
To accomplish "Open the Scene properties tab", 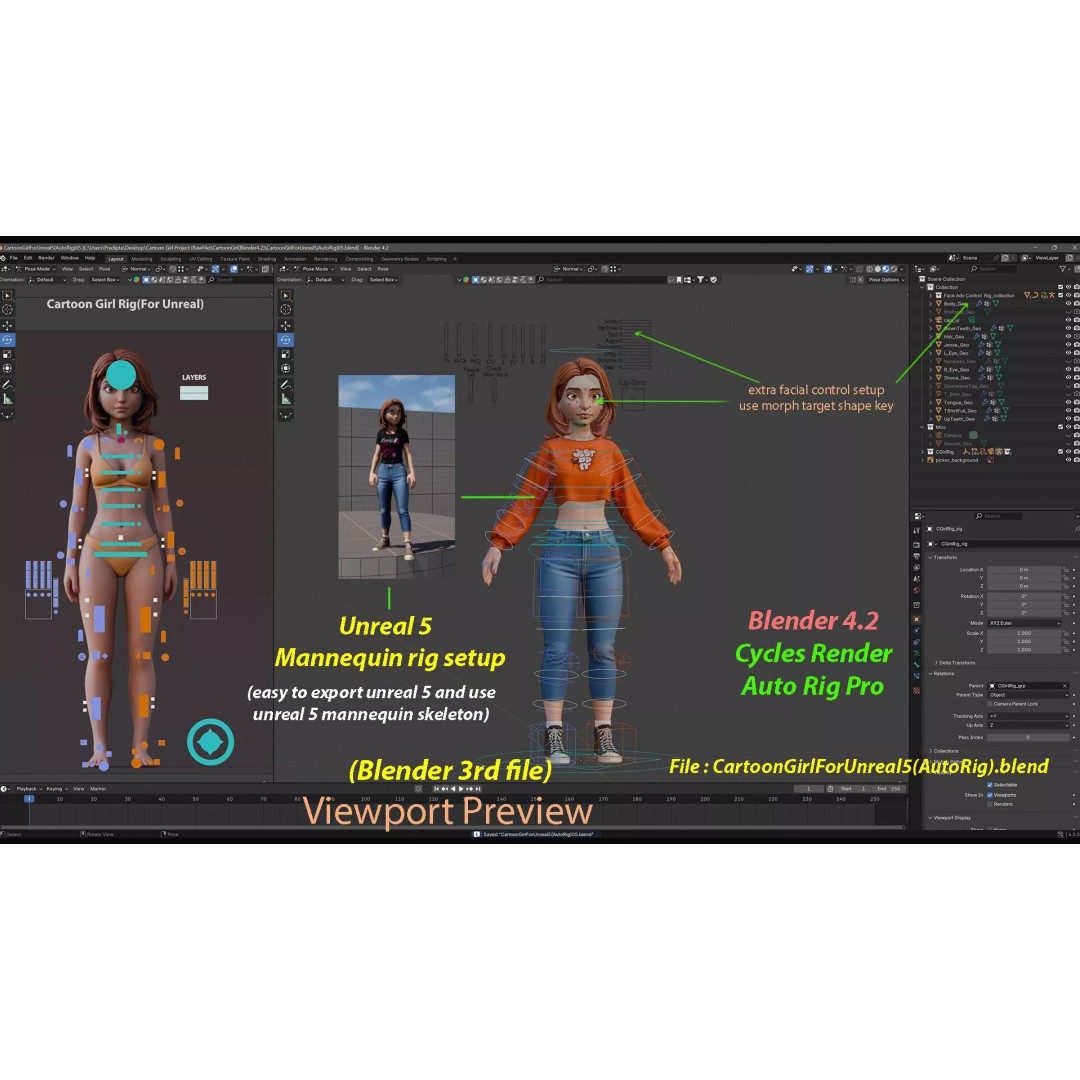I will point(916,579).
